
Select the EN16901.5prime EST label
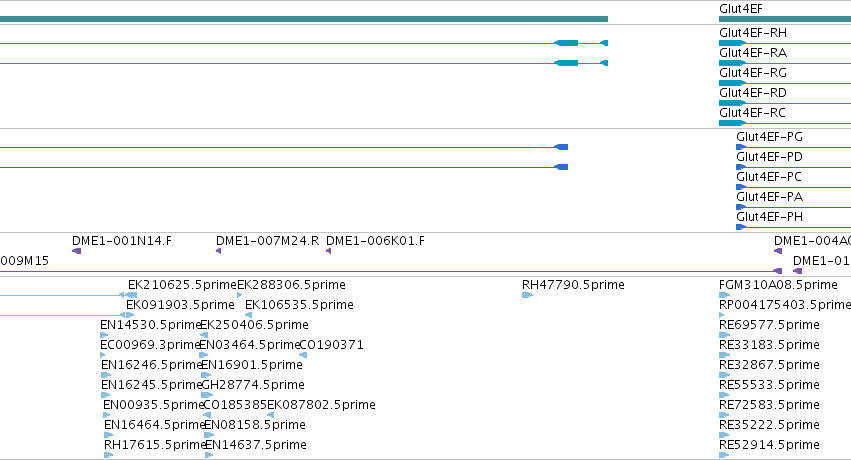point(252,366)
